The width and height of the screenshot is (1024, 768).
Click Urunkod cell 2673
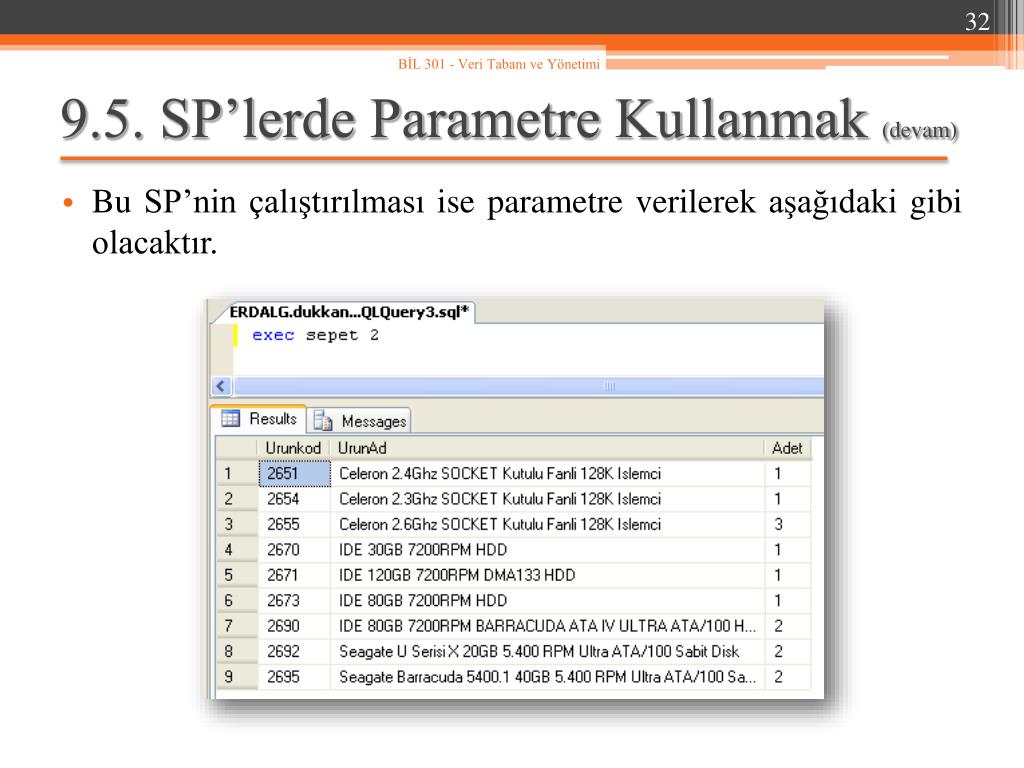point(294,601)
